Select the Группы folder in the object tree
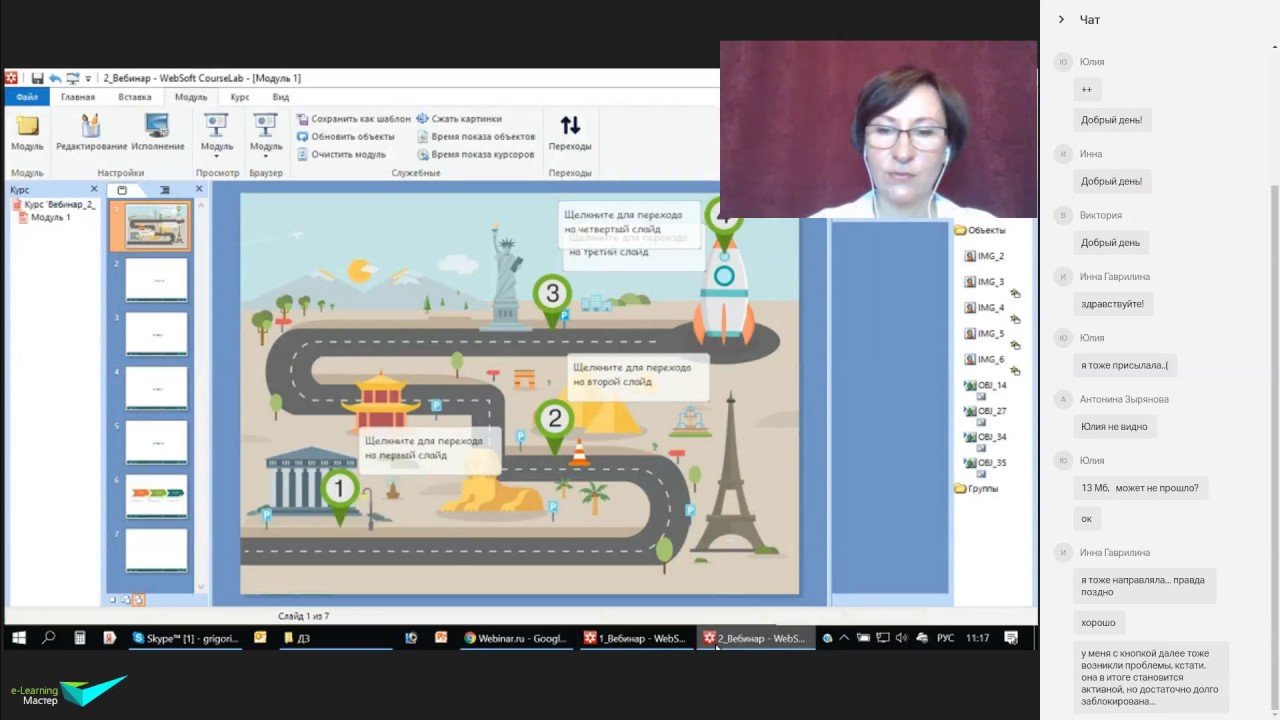 (977, 489)
